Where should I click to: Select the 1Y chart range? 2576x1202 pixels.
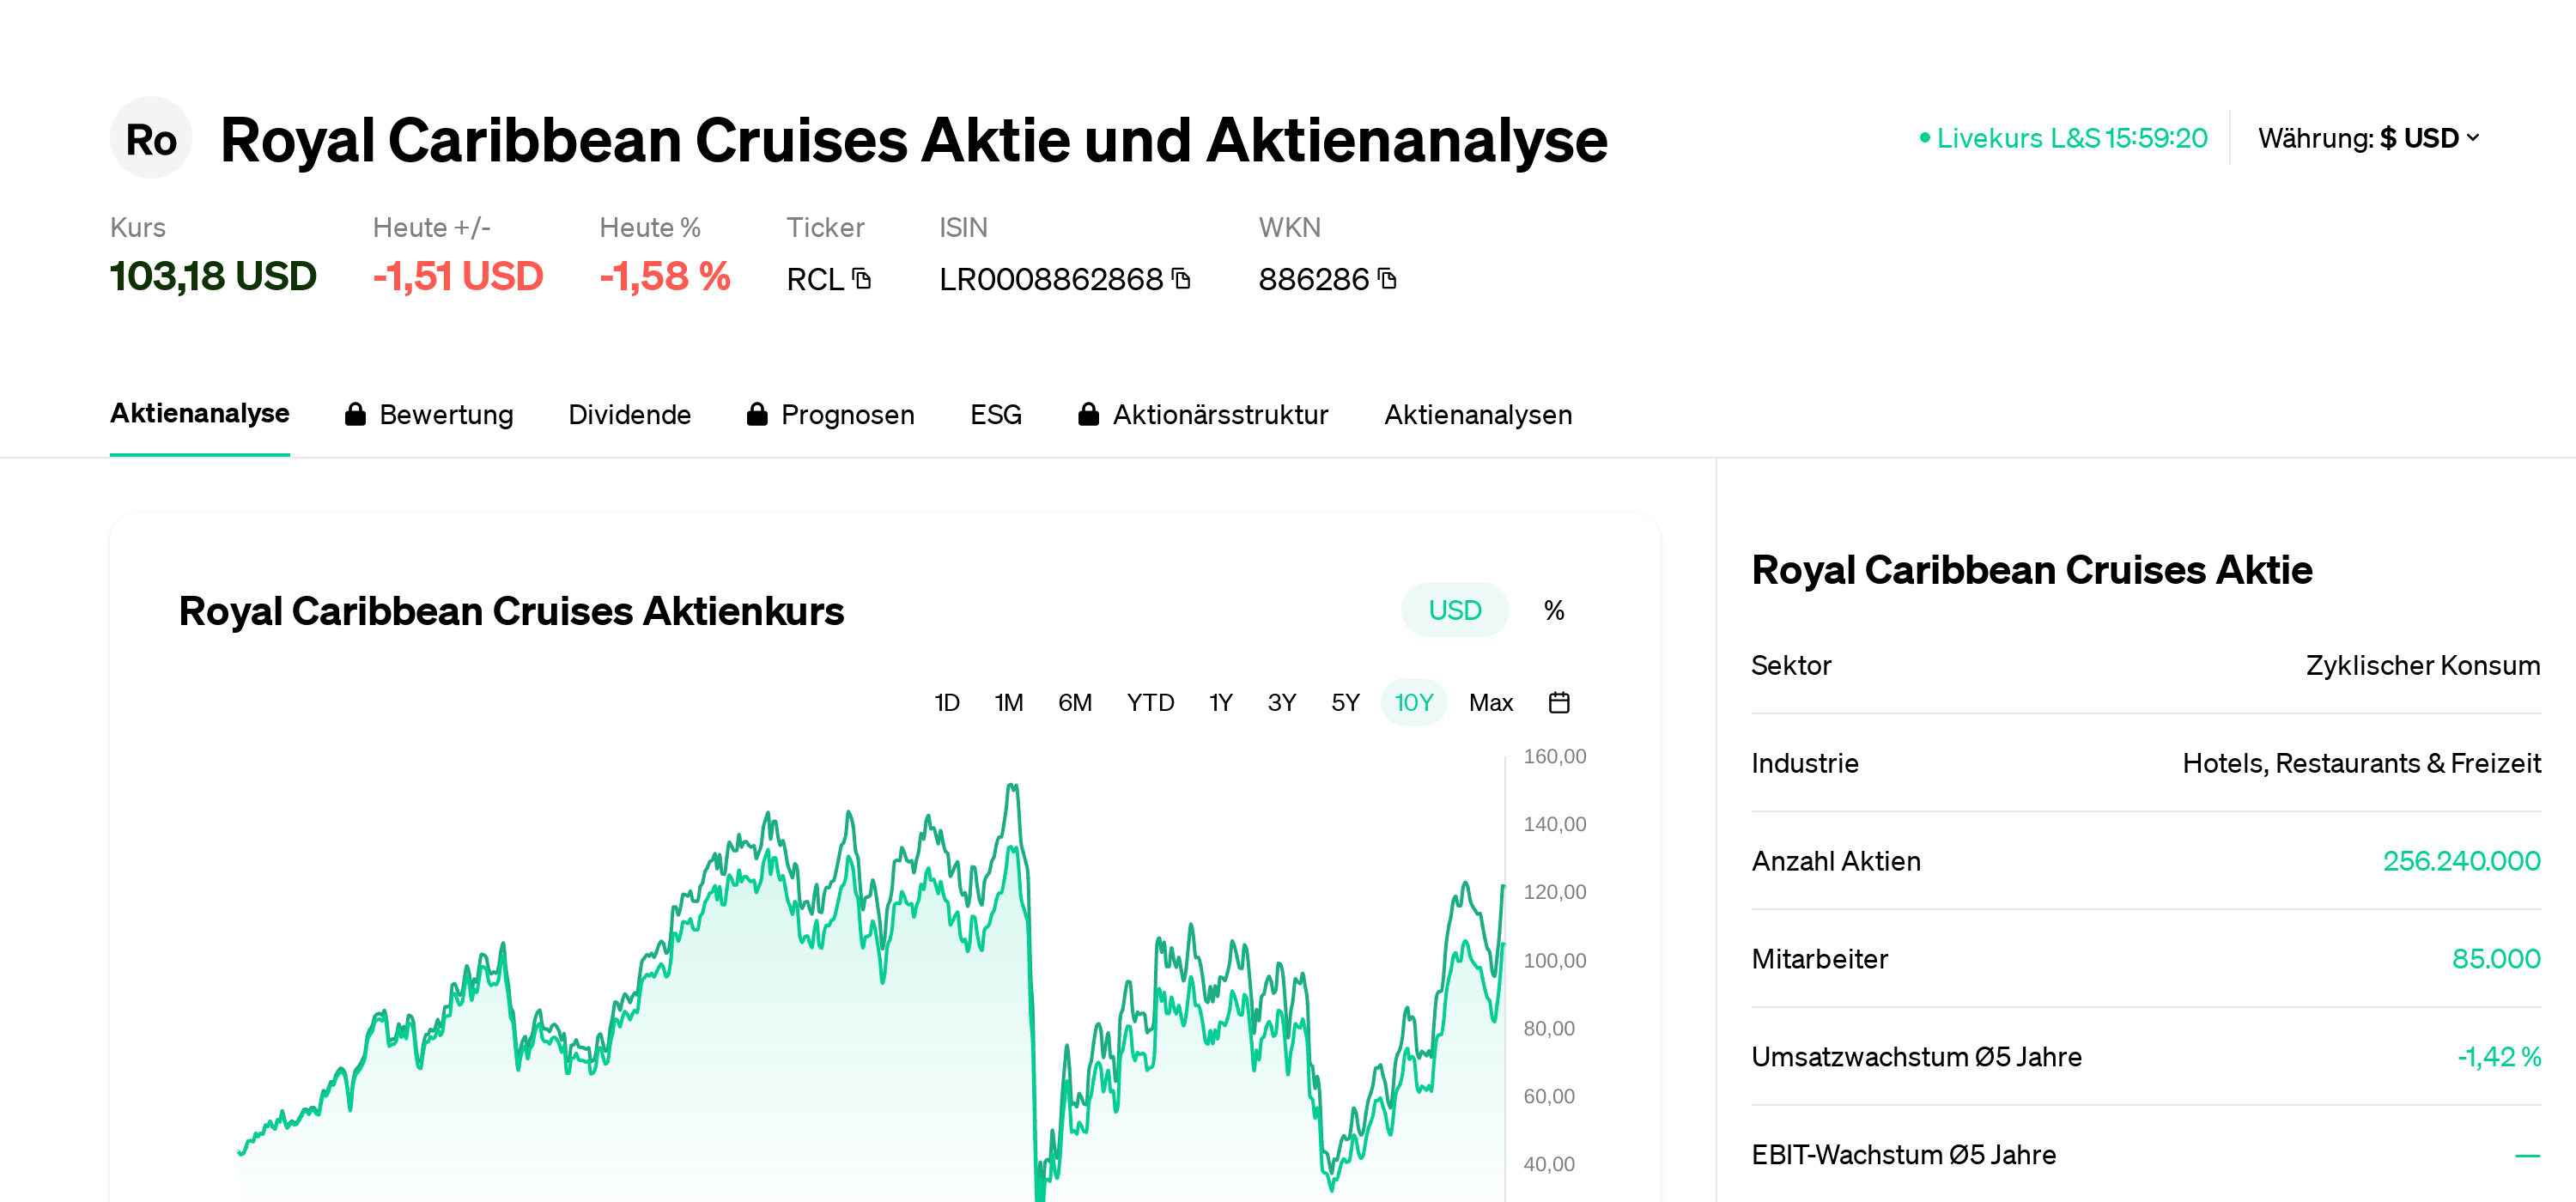[x=1220, y=703]
